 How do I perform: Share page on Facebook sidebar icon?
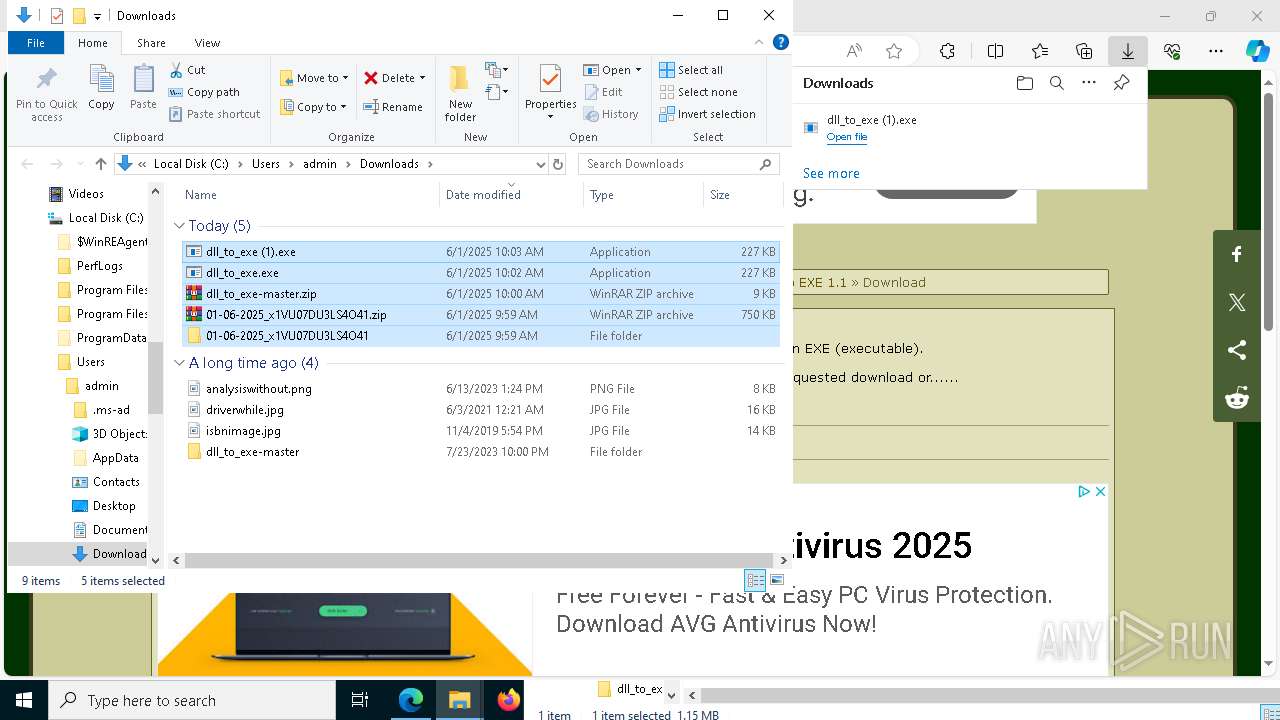1237,254
